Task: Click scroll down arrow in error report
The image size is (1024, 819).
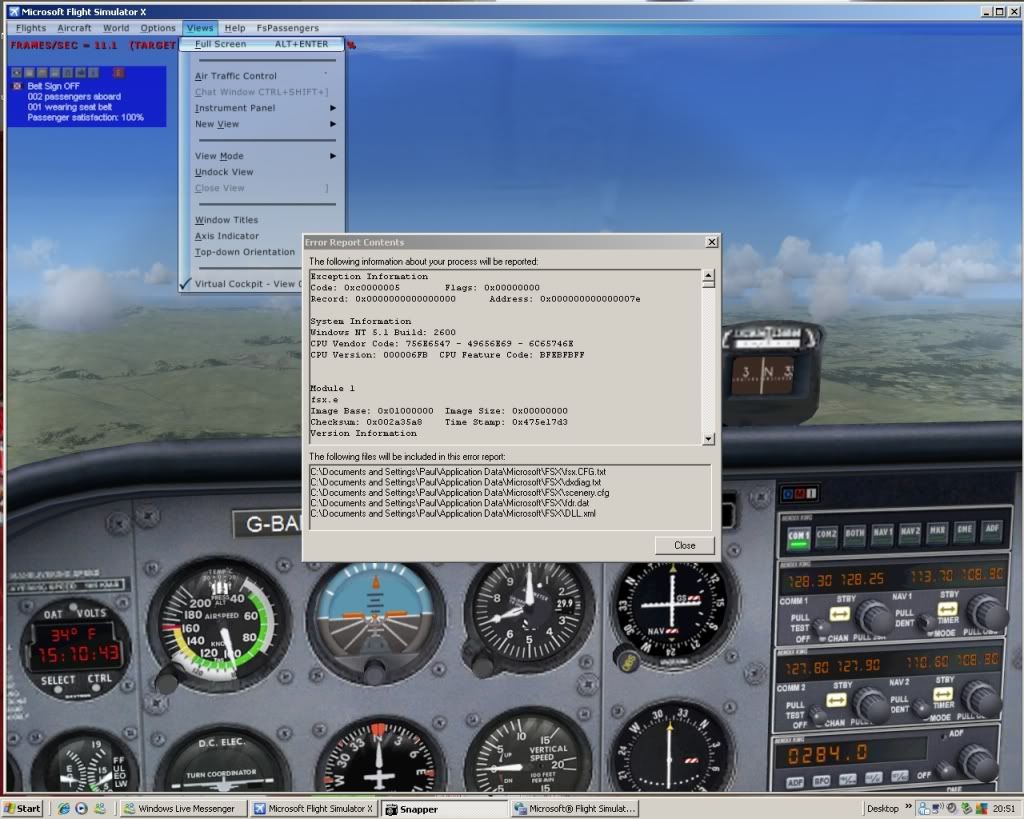Action: (x=708, y=439)
